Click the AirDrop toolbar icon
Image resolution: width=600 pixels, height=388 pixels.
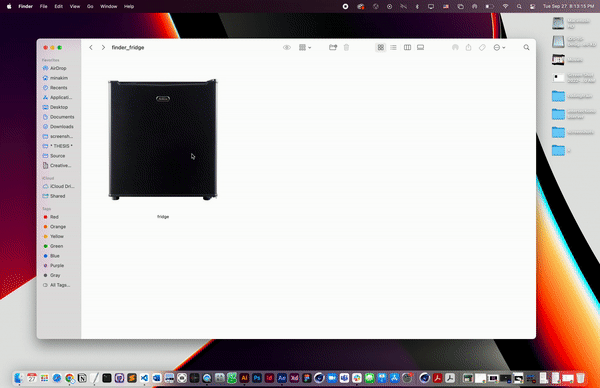(x=455, y=47)
